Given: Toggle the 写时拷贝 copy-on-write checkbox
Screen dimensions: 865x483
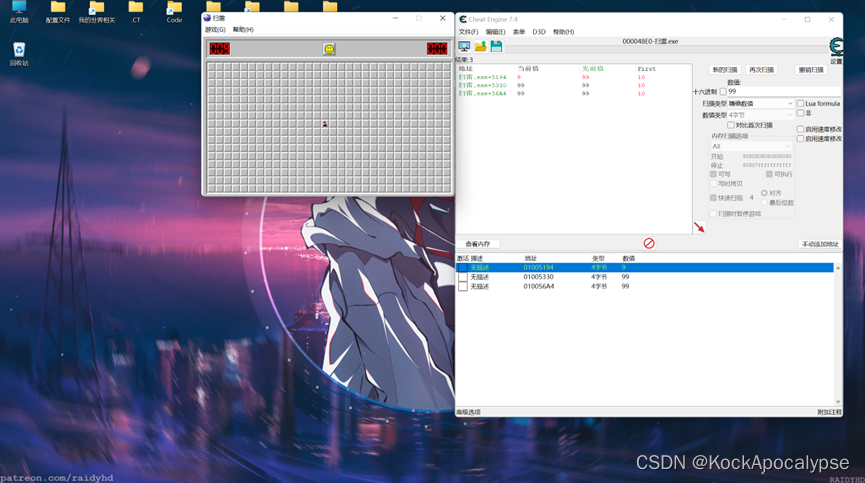Looking at the screenshot, I should [713, 184].
